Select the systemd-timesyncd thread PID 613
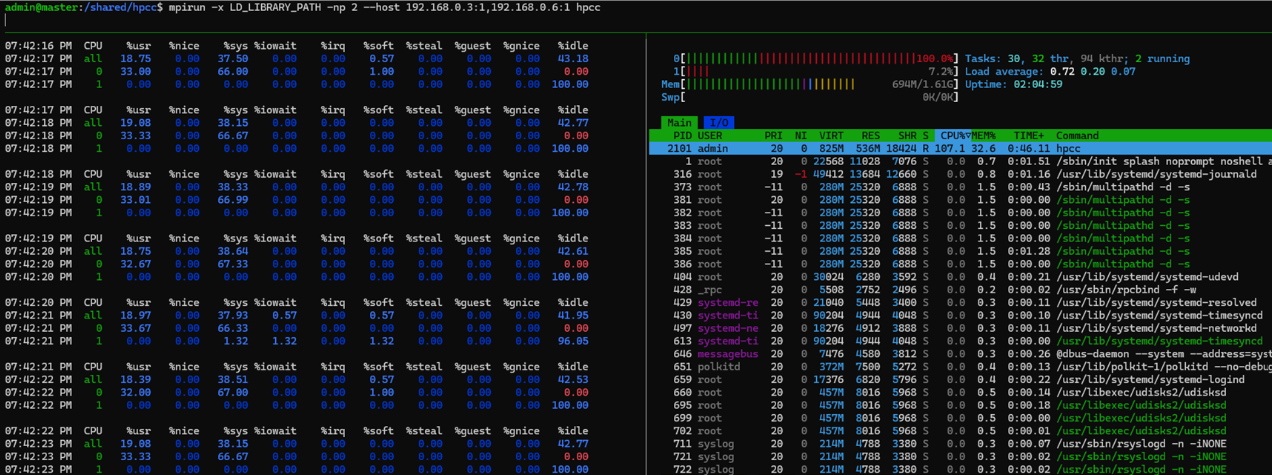Screen dimensions: 1272x475 [x=960, y=340]
